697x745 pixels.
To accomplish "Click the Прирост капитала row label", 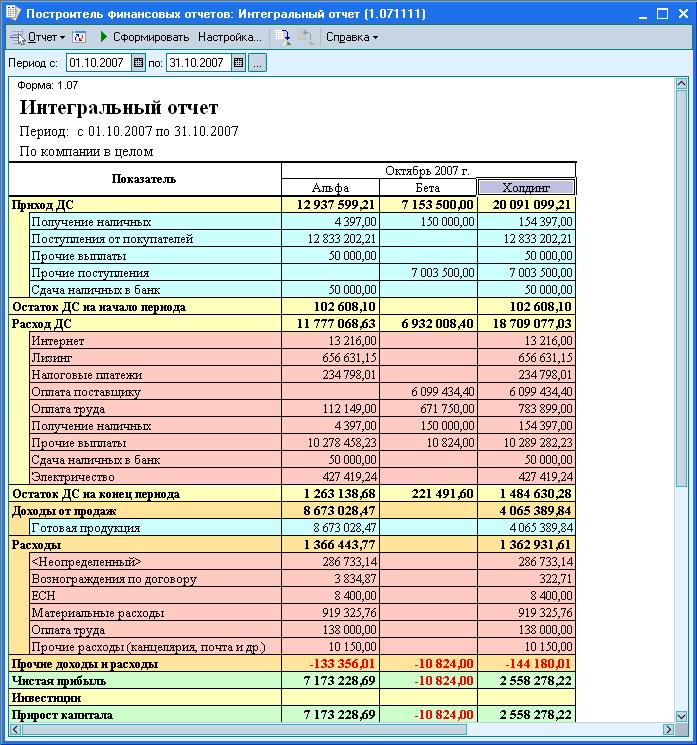I will point(62,715).
